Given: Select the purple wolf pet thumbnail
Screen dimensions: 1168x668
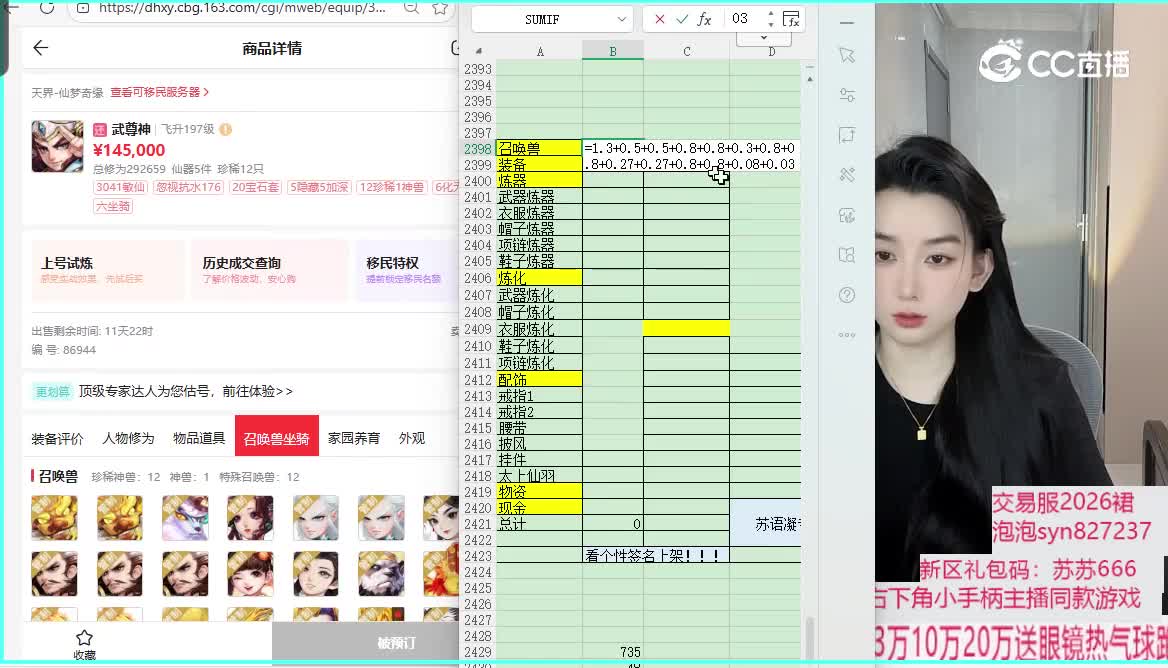Looking at the screenshot, I should [185, 518].
